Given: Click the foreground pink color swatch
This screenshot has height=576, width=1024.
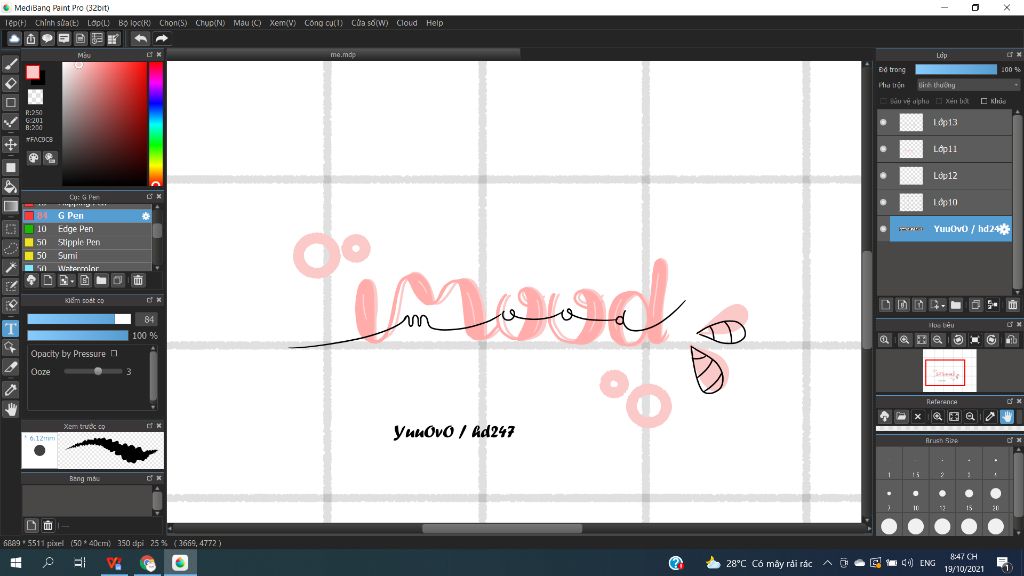Looking at the screenshot, I should pyautogui.click(x=33, y=72).
